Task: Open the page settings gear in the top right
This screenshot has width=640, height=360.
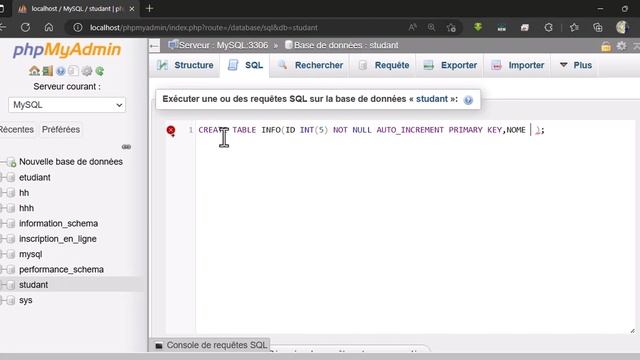Action: pyautogui.click(x=621, y=46)
